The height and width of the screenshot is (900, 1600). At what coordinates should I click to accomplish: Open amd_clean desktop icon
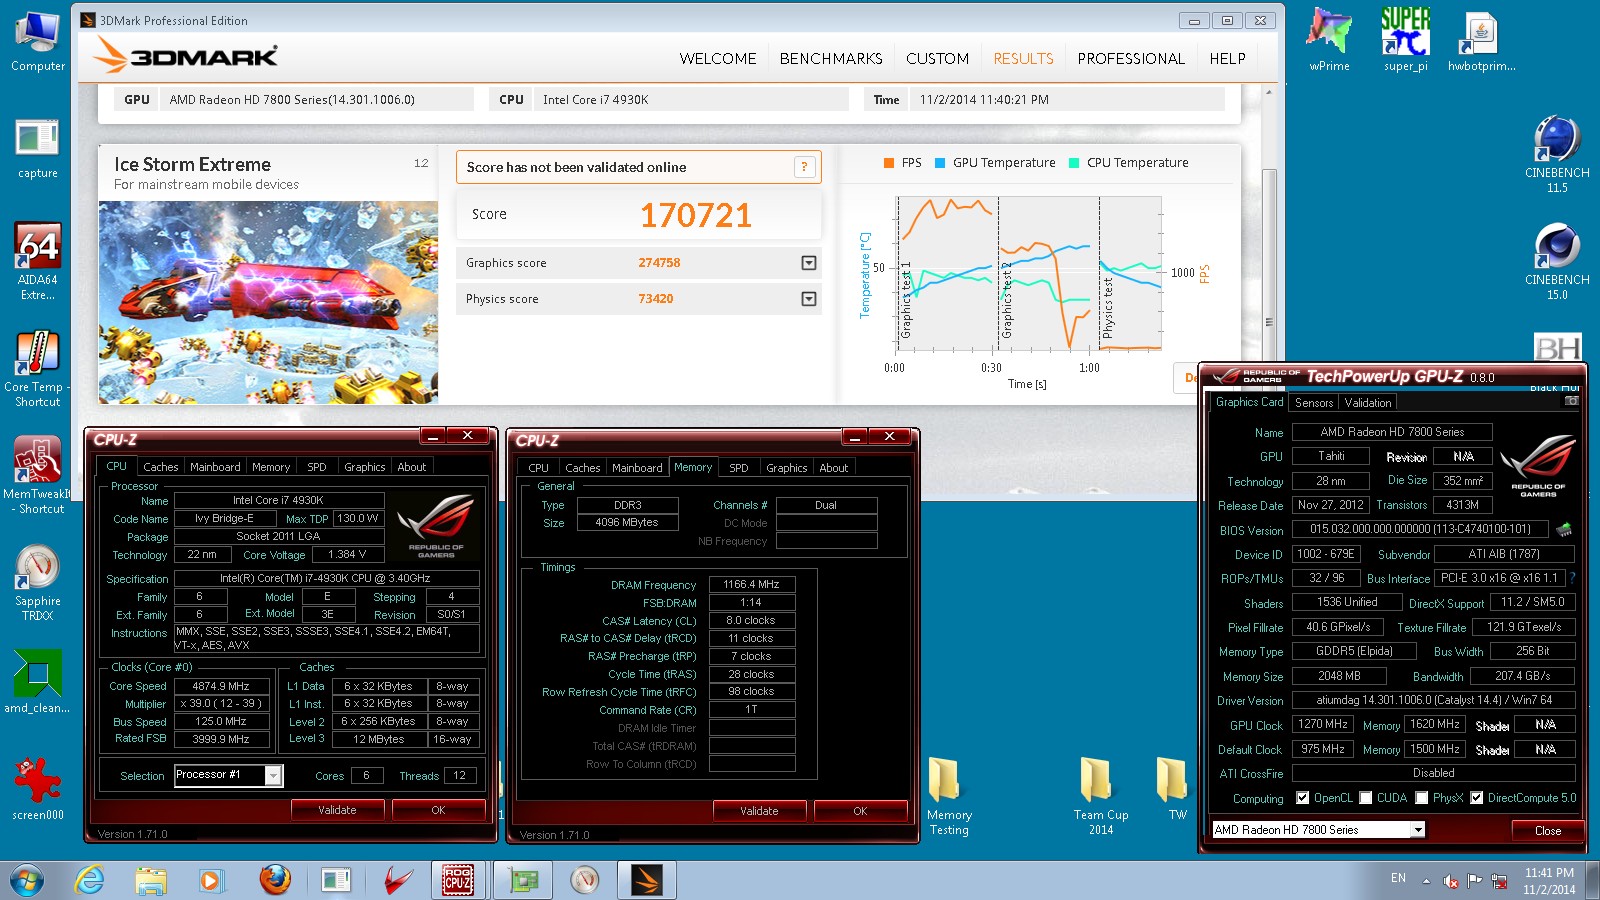pyautogui.click(x=38, y=680)
